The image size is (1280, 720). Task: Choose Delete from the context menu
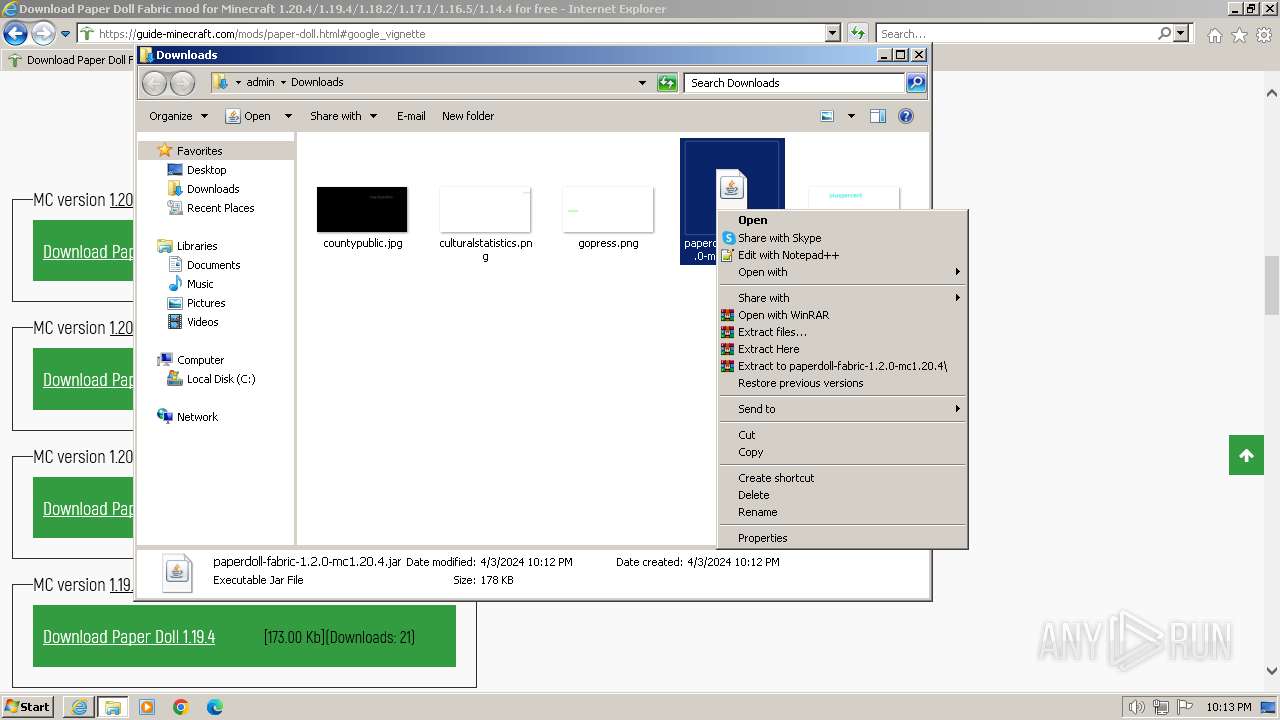coord(843,495)
